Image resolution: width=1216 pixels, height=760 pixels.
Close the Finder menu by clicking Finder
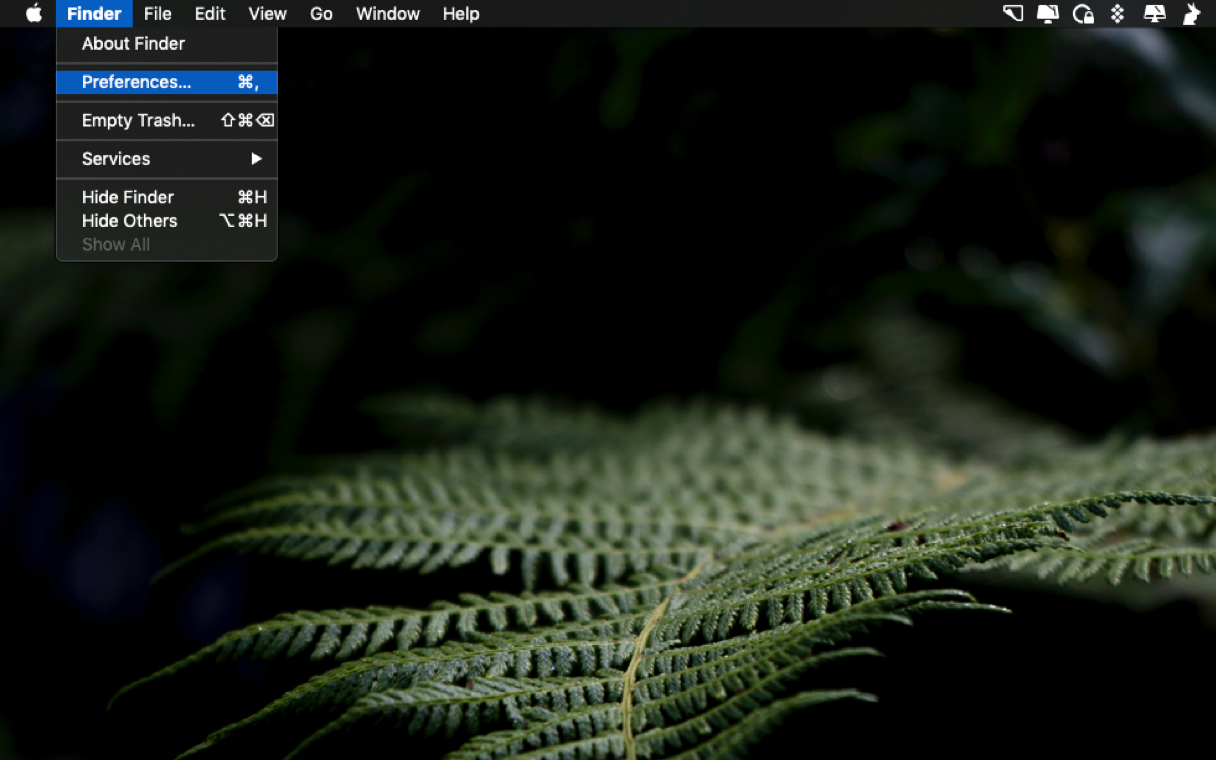(94, 14)
